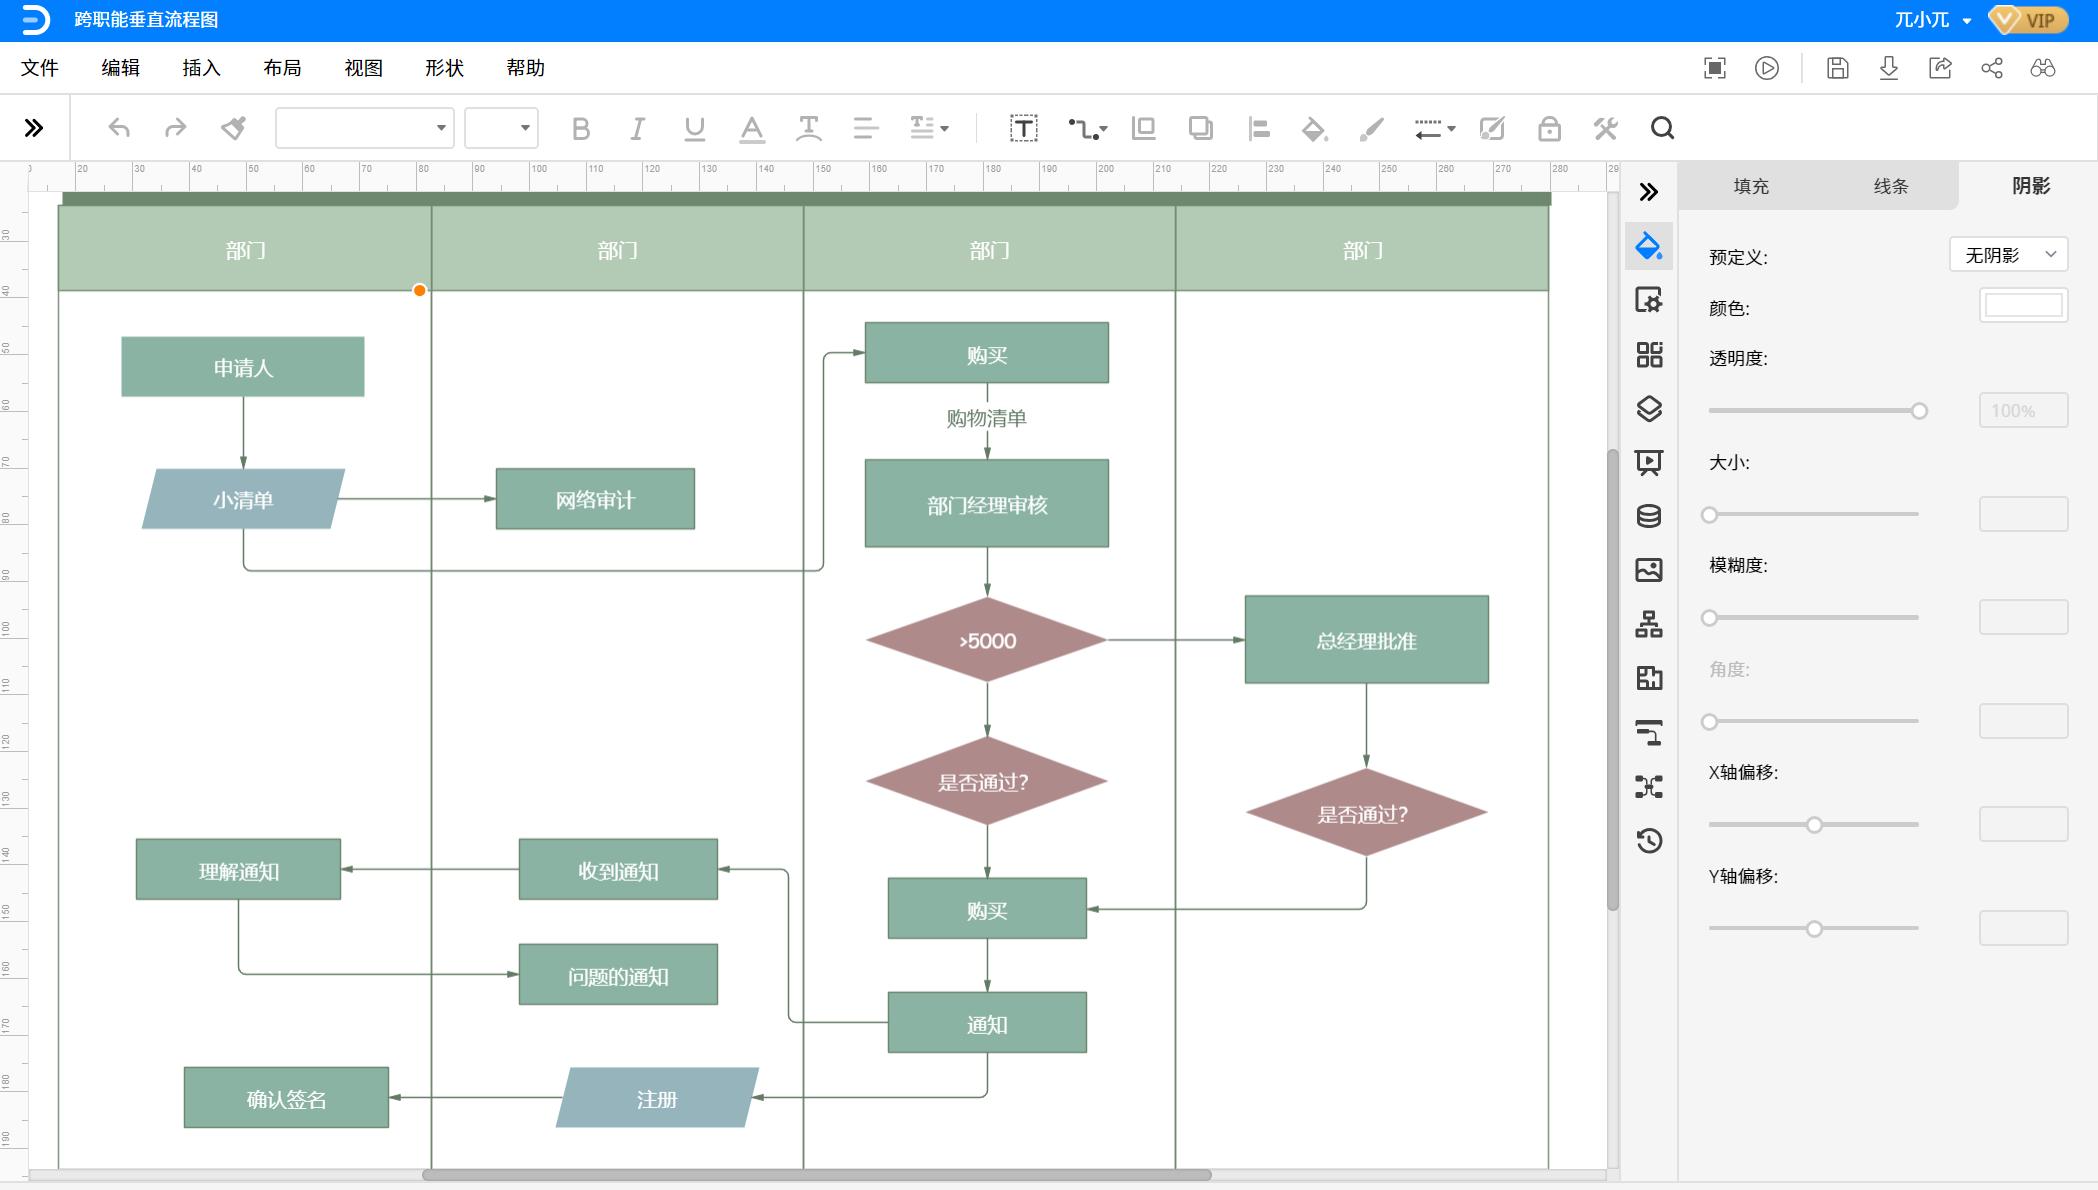This screenshot has height=1190, width=2098.
Task: Click the share icon in header
Action: tap(1992, 68)
